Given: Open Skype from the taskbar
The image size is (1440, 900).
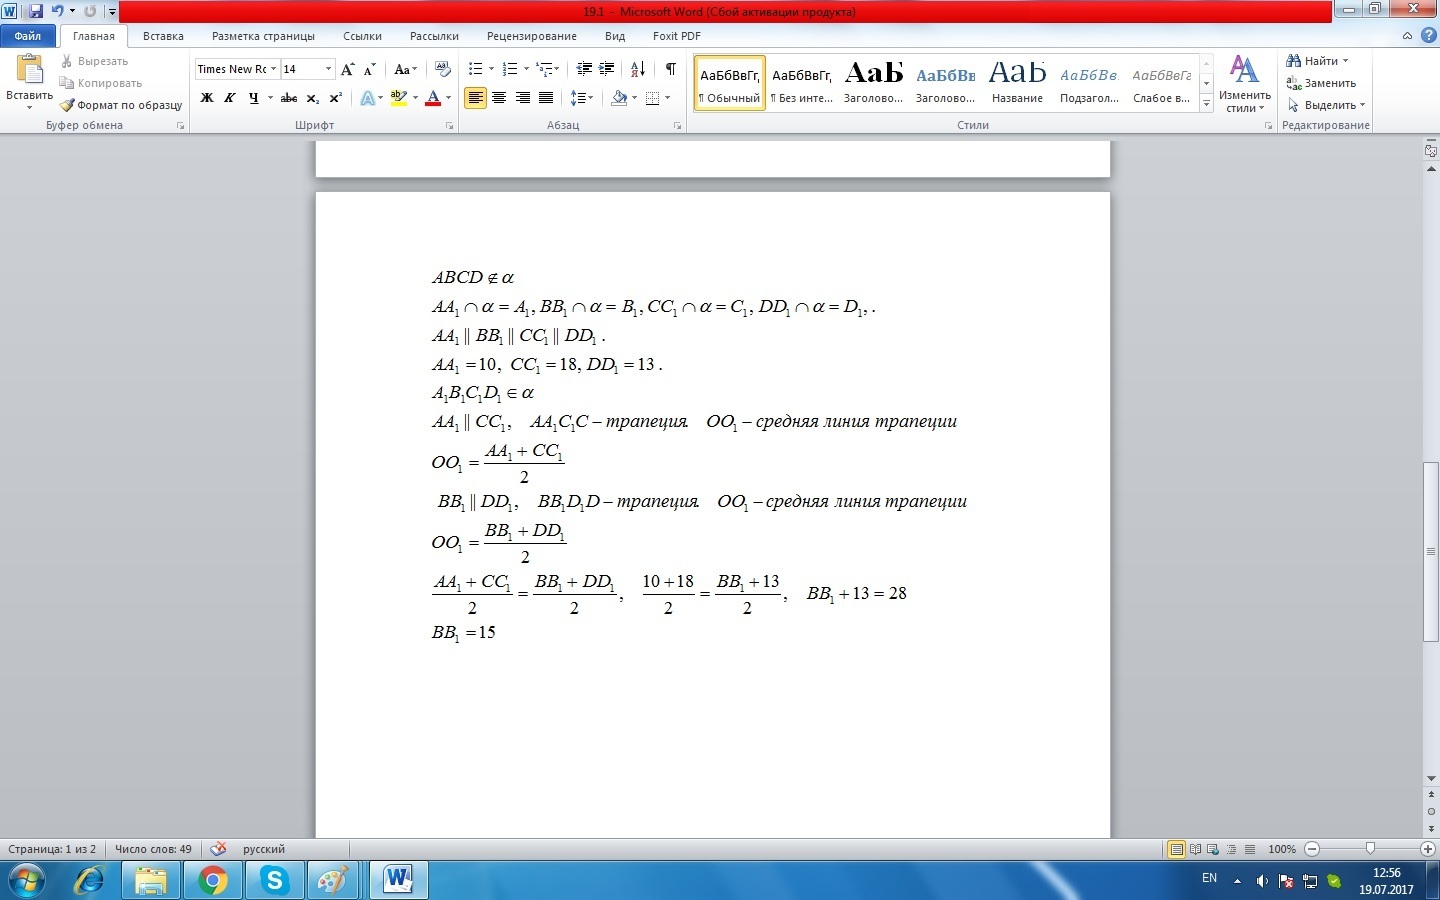Looking at the screenshot, I should [273, 881].
